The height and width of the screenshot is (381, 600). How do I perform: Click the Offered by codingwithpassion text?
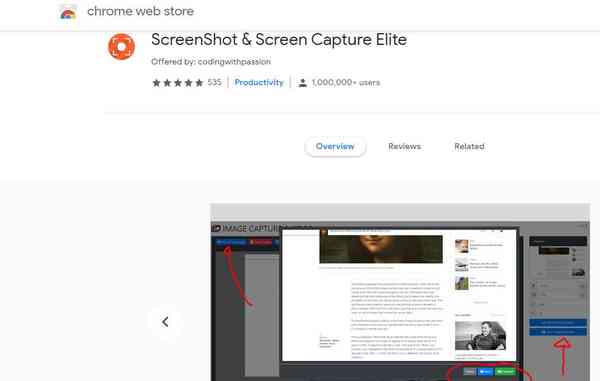click(x=211, y=62)
